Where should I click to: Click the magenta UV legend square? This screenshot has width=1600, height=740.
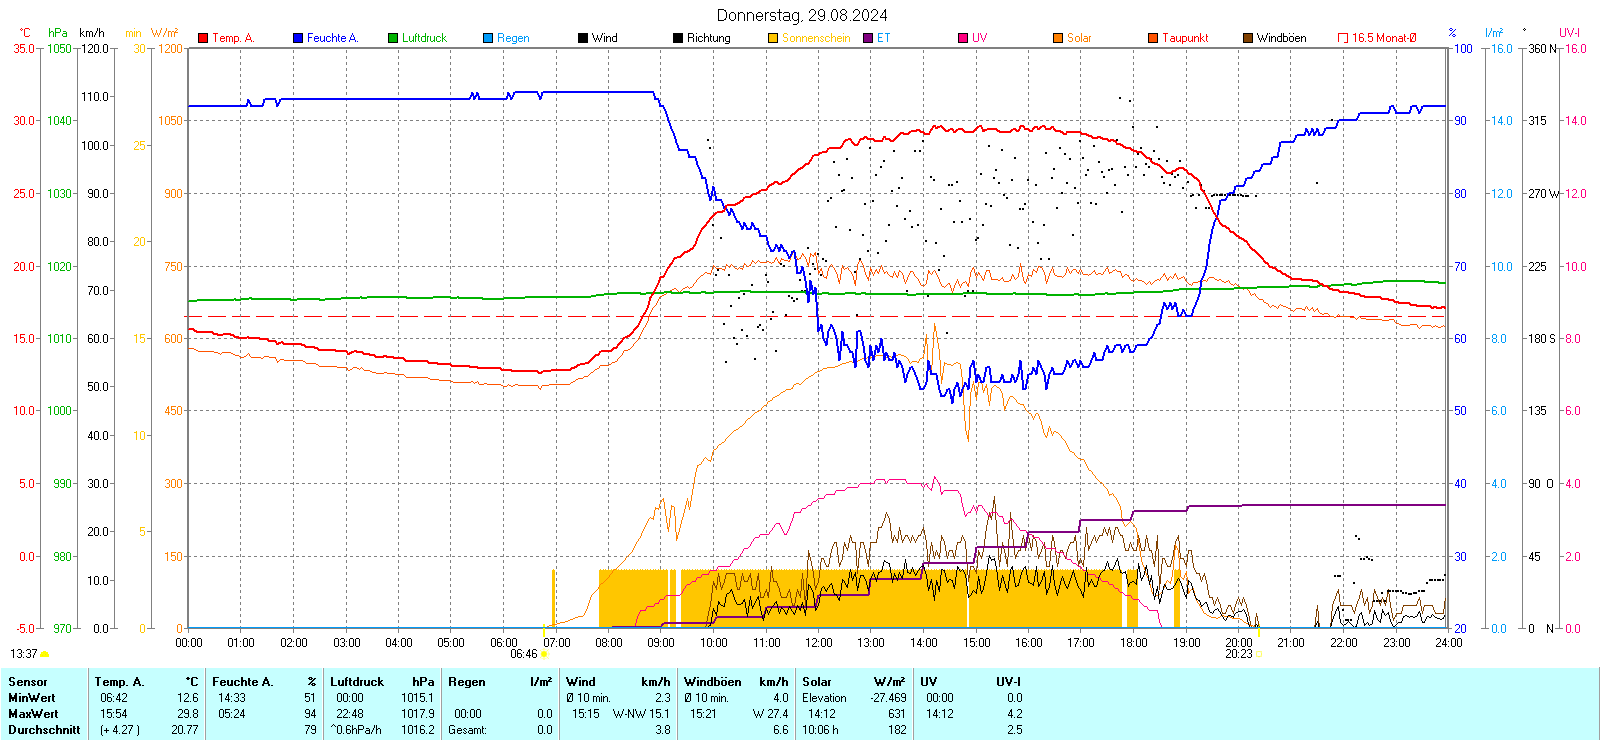(x=963, y=38)
